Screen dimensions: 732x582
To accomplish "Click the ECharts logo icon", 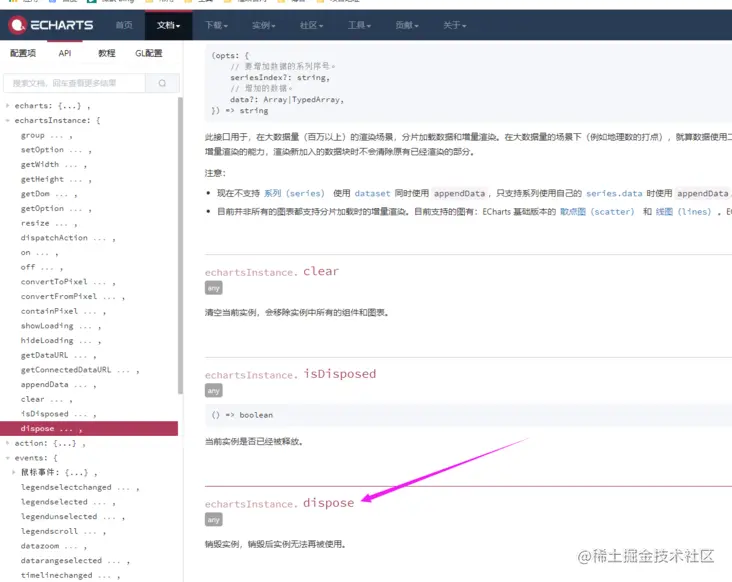I will tap(18, 25).
